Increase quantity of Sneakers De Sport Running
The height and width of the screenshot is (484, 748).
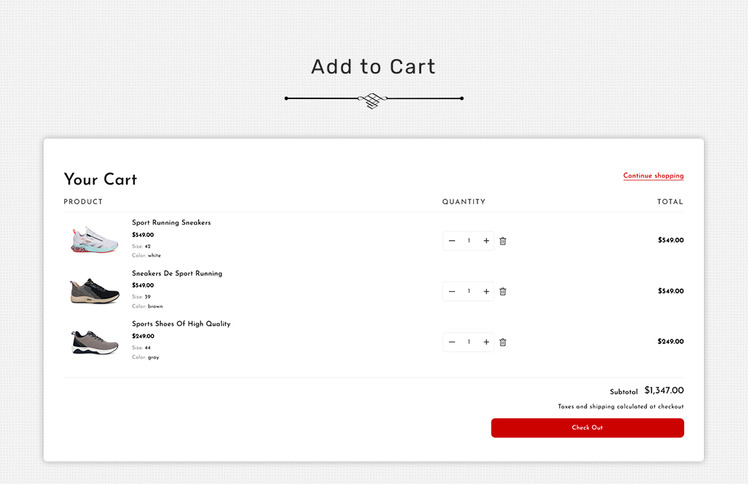click(x=486, y=291)
